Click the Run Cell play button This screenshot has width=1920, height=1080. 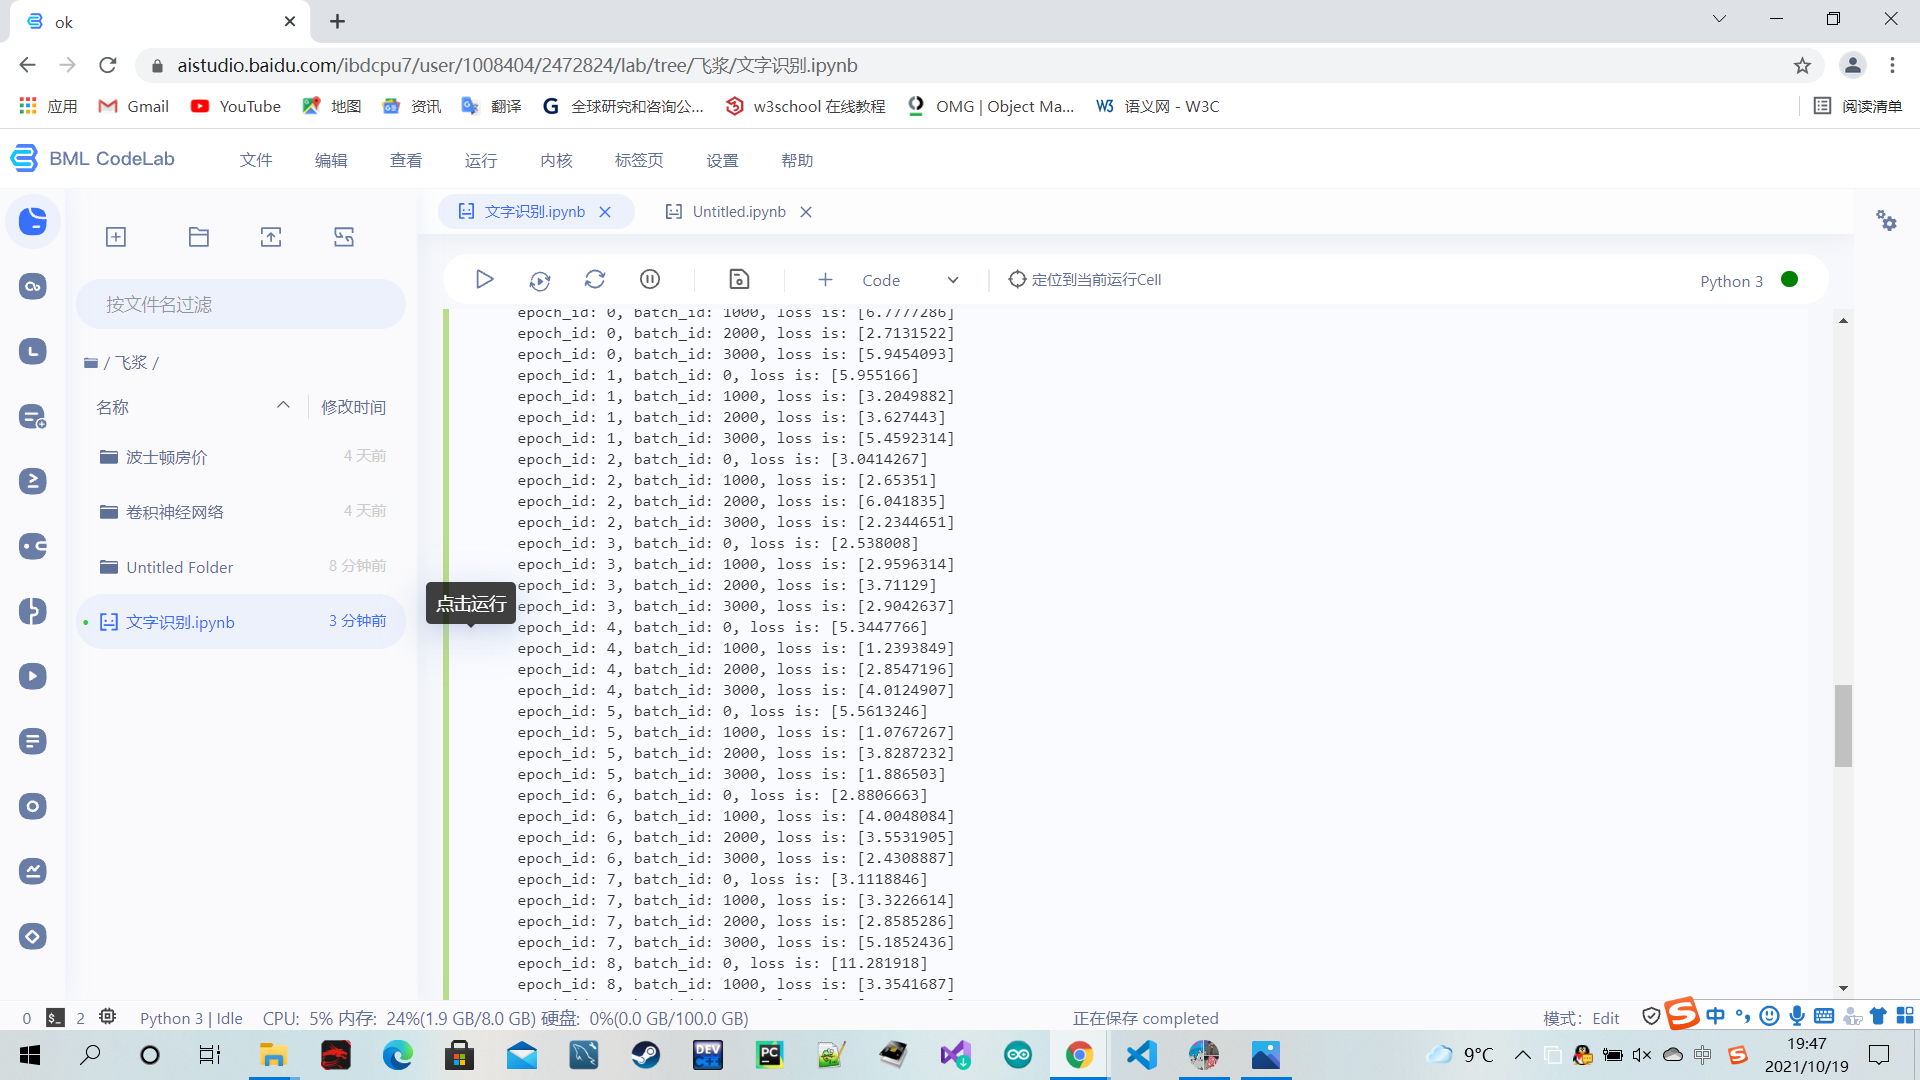[485, 278]
